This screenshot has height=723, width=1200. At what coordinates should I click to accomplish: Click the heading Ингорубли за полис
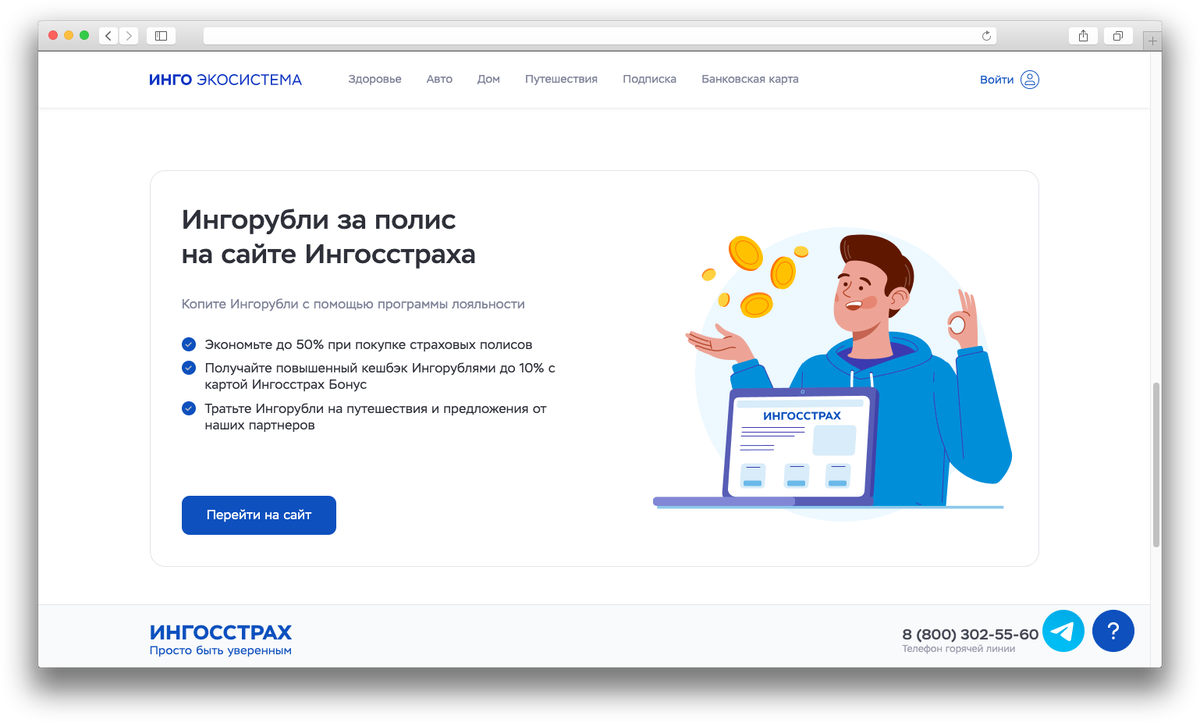(328, 236)
